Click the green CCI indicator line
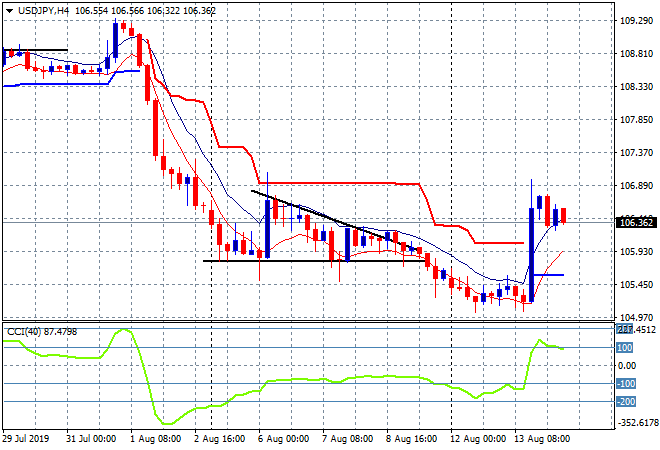 click(x=300, y=381)
